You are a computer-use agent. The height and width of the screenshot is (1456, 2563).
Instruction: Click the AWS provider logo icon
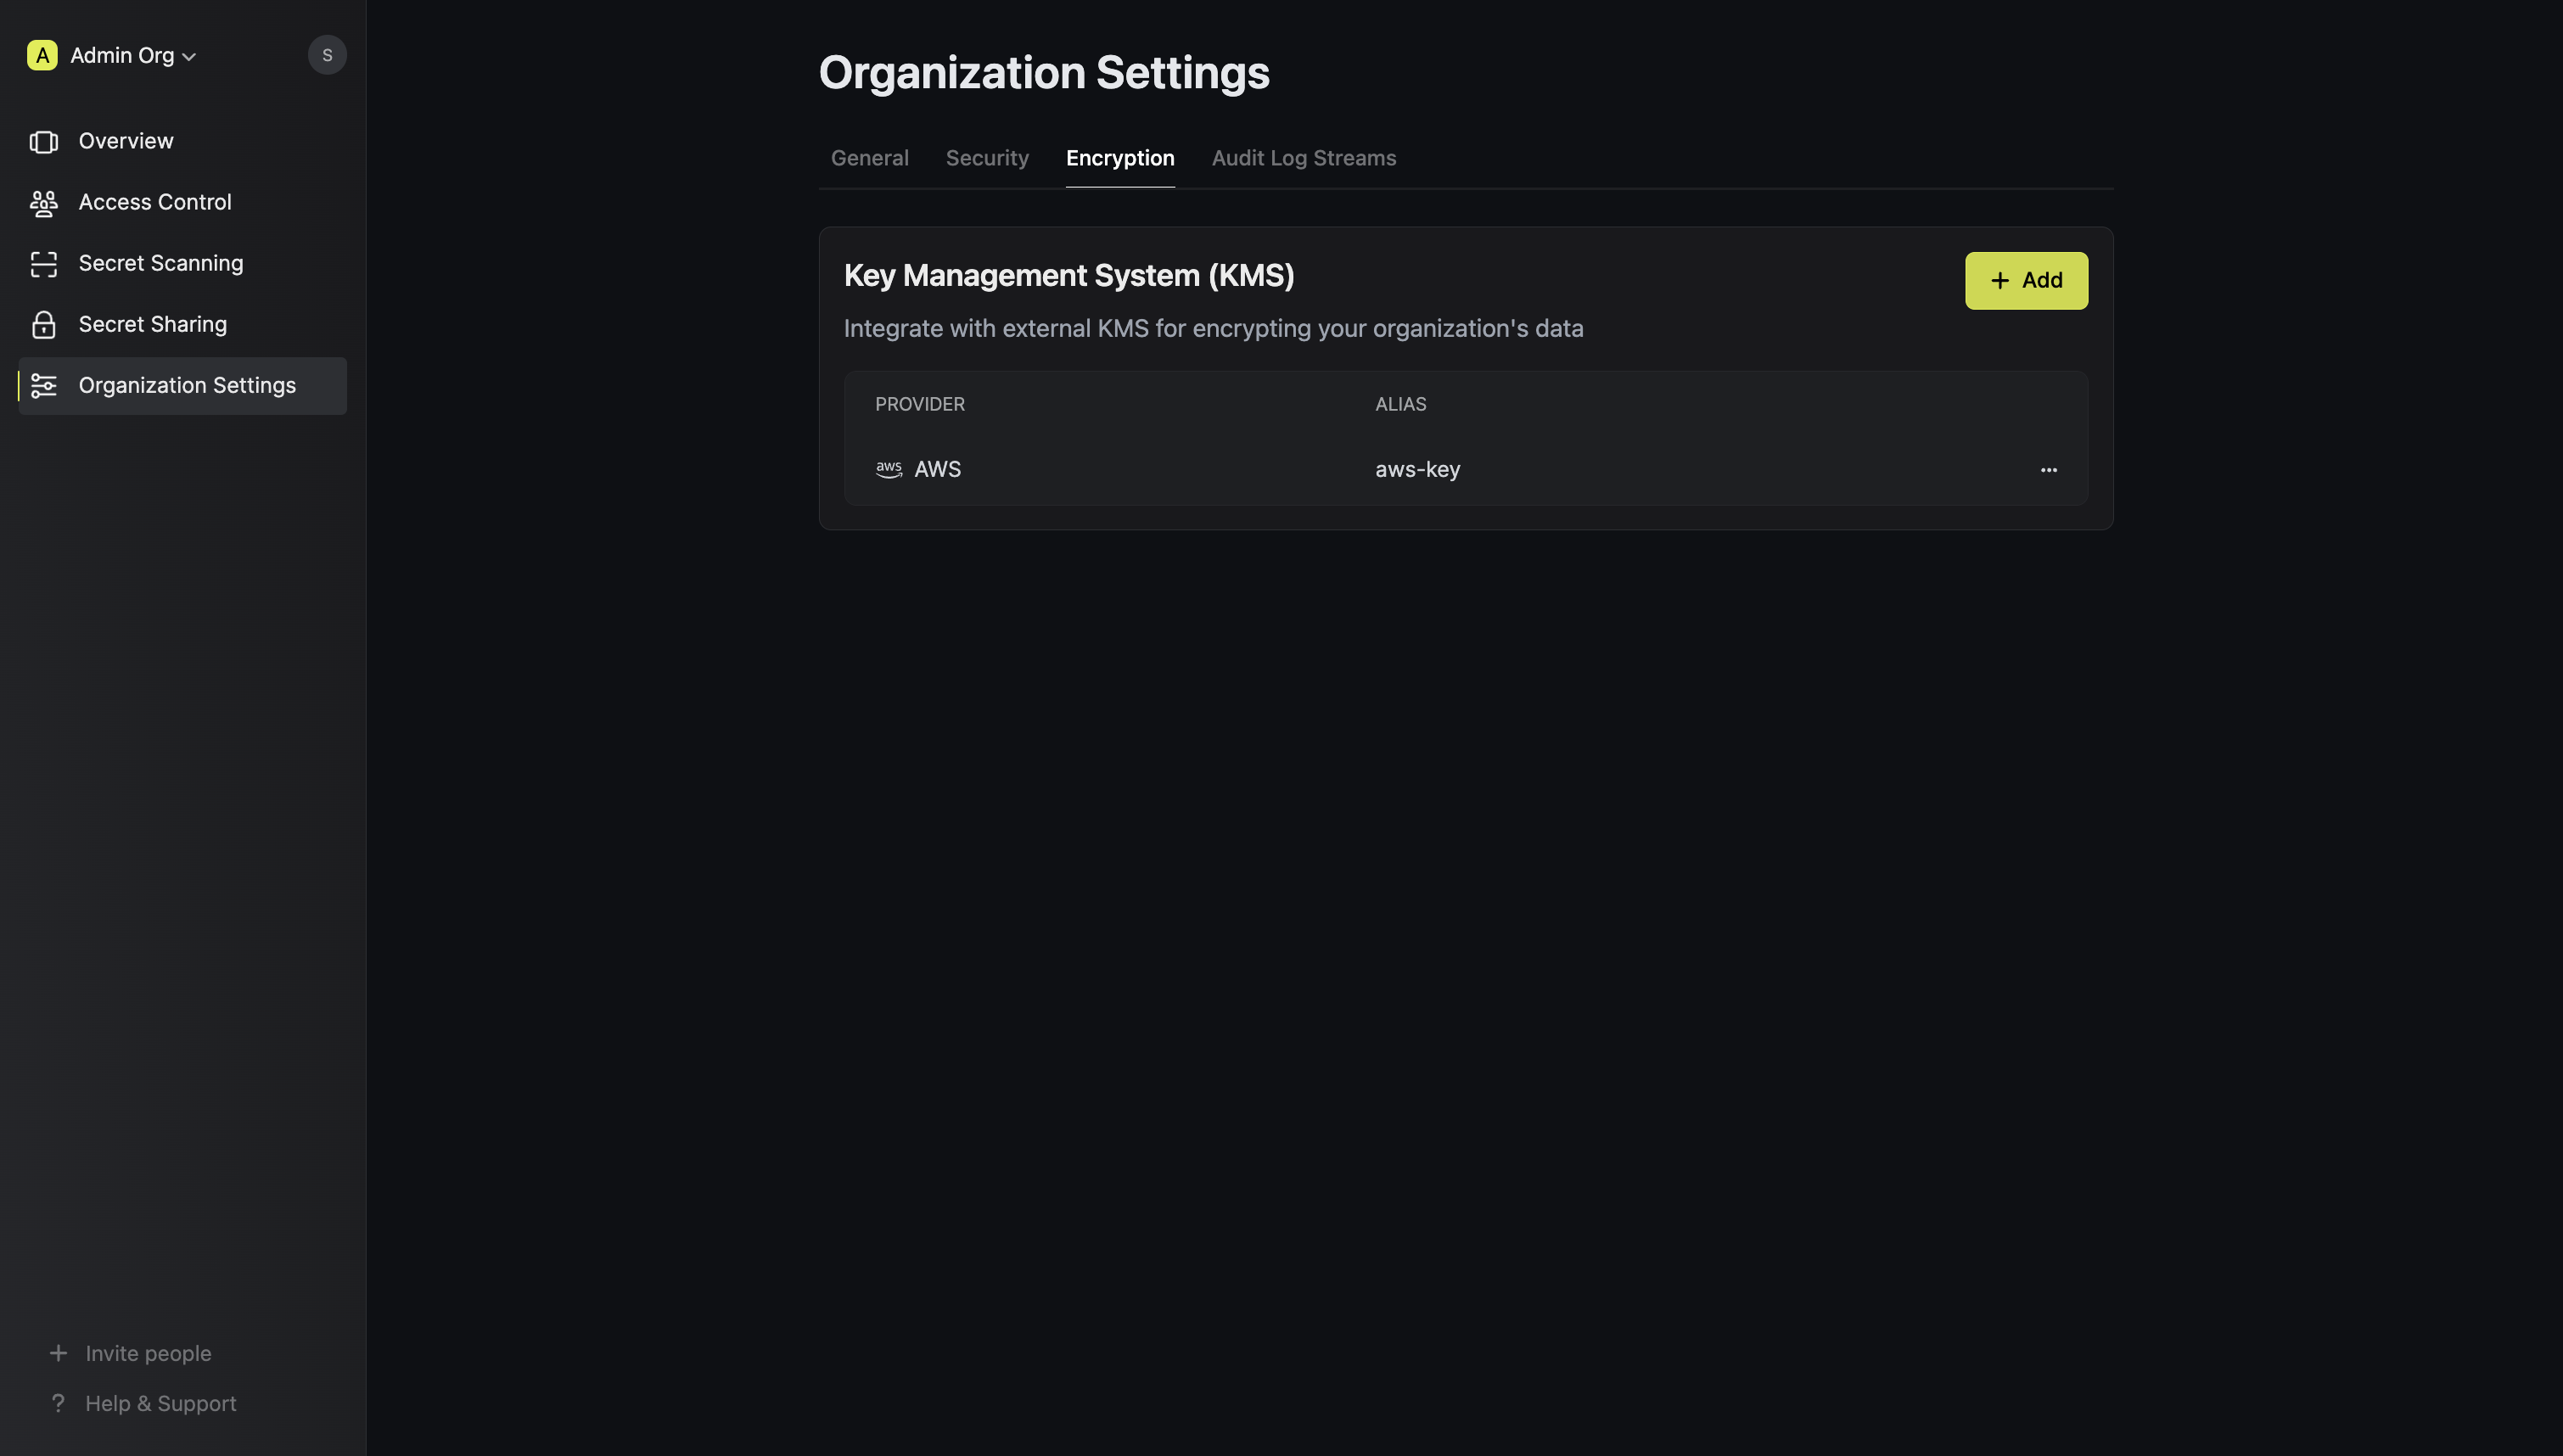889,469
